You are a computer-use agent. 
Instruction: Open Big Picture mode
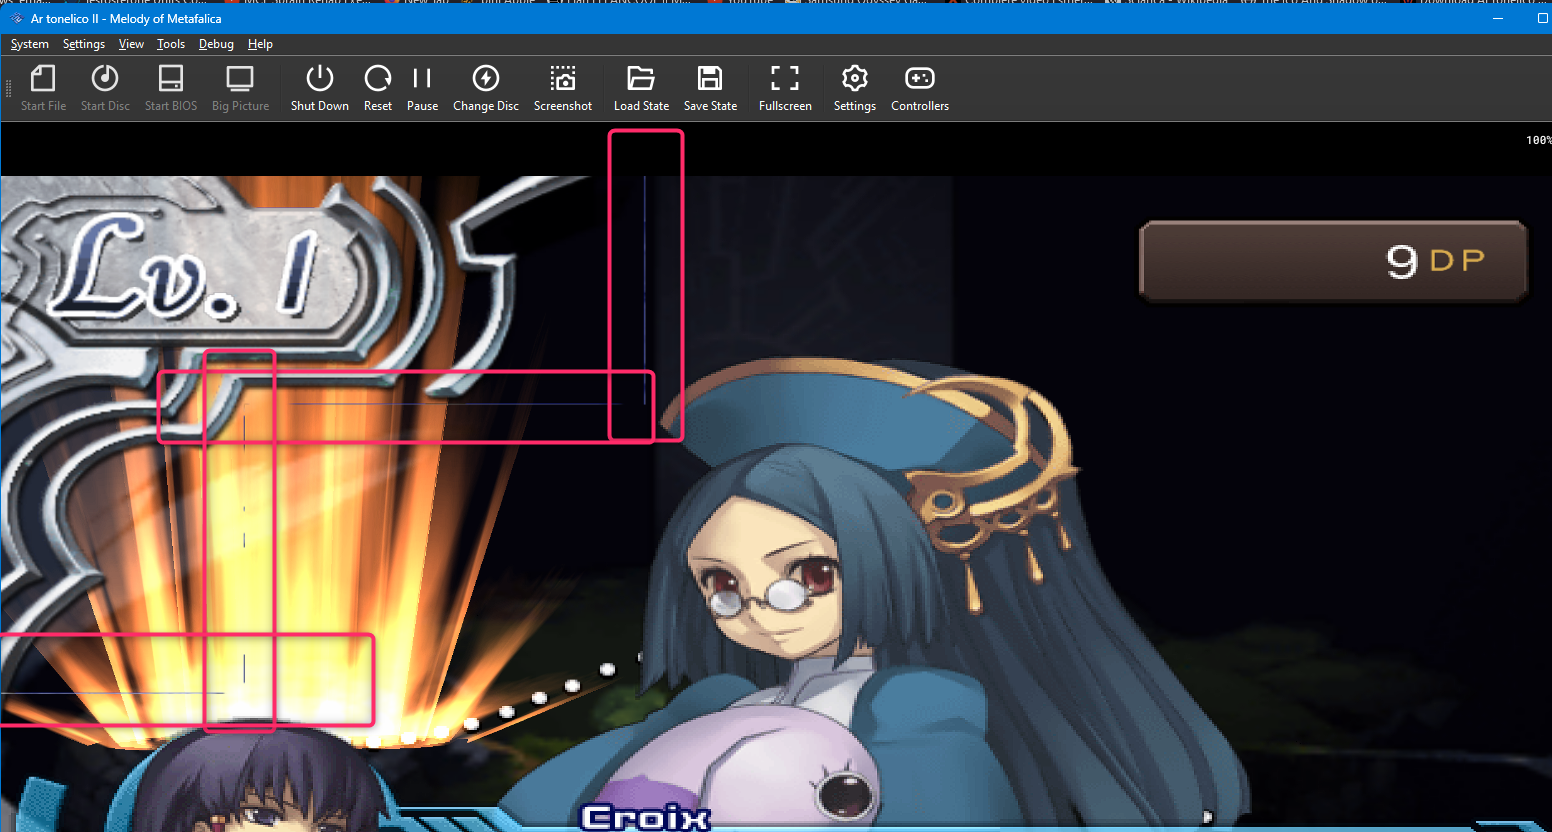pyautogui.click(x=240, y=88)
